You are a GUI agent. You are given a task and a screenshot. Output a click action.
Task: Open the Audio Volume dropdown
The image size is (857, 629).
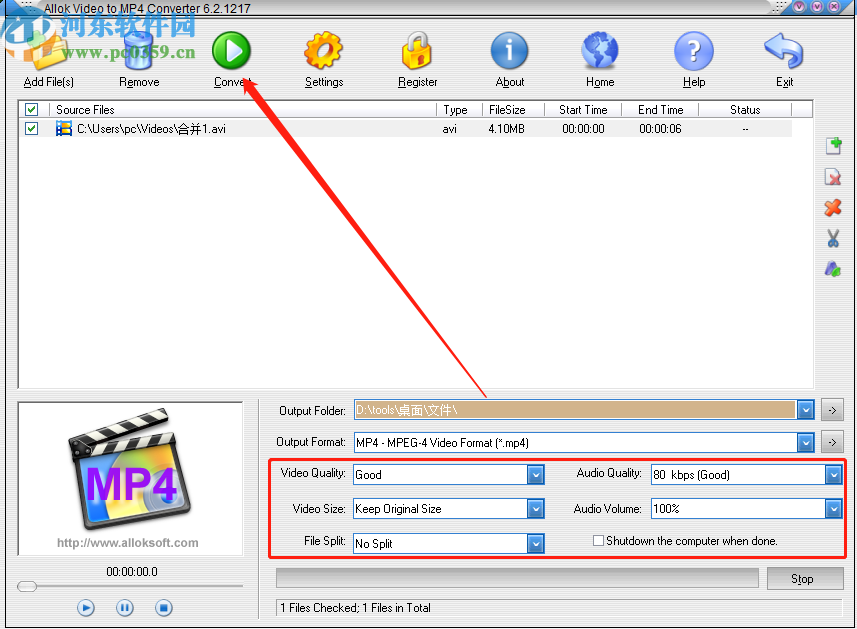pyautogui.click(x=833, y=509)
